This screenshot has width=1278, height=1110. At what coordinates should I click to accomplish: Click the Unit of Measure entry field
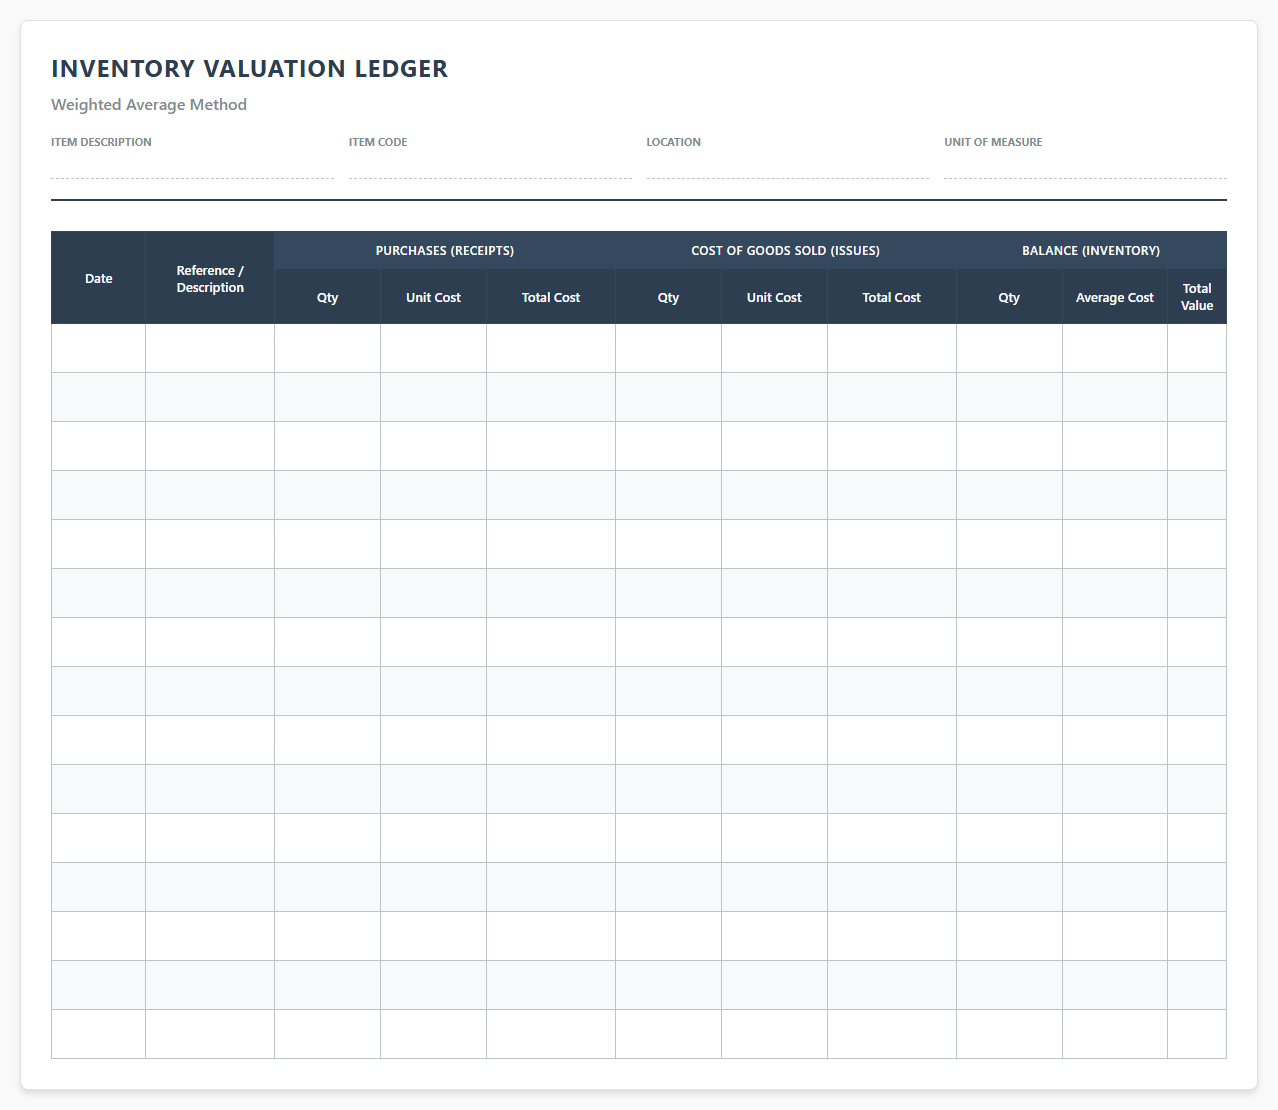pyautogui.click(x=1085, y=165)
